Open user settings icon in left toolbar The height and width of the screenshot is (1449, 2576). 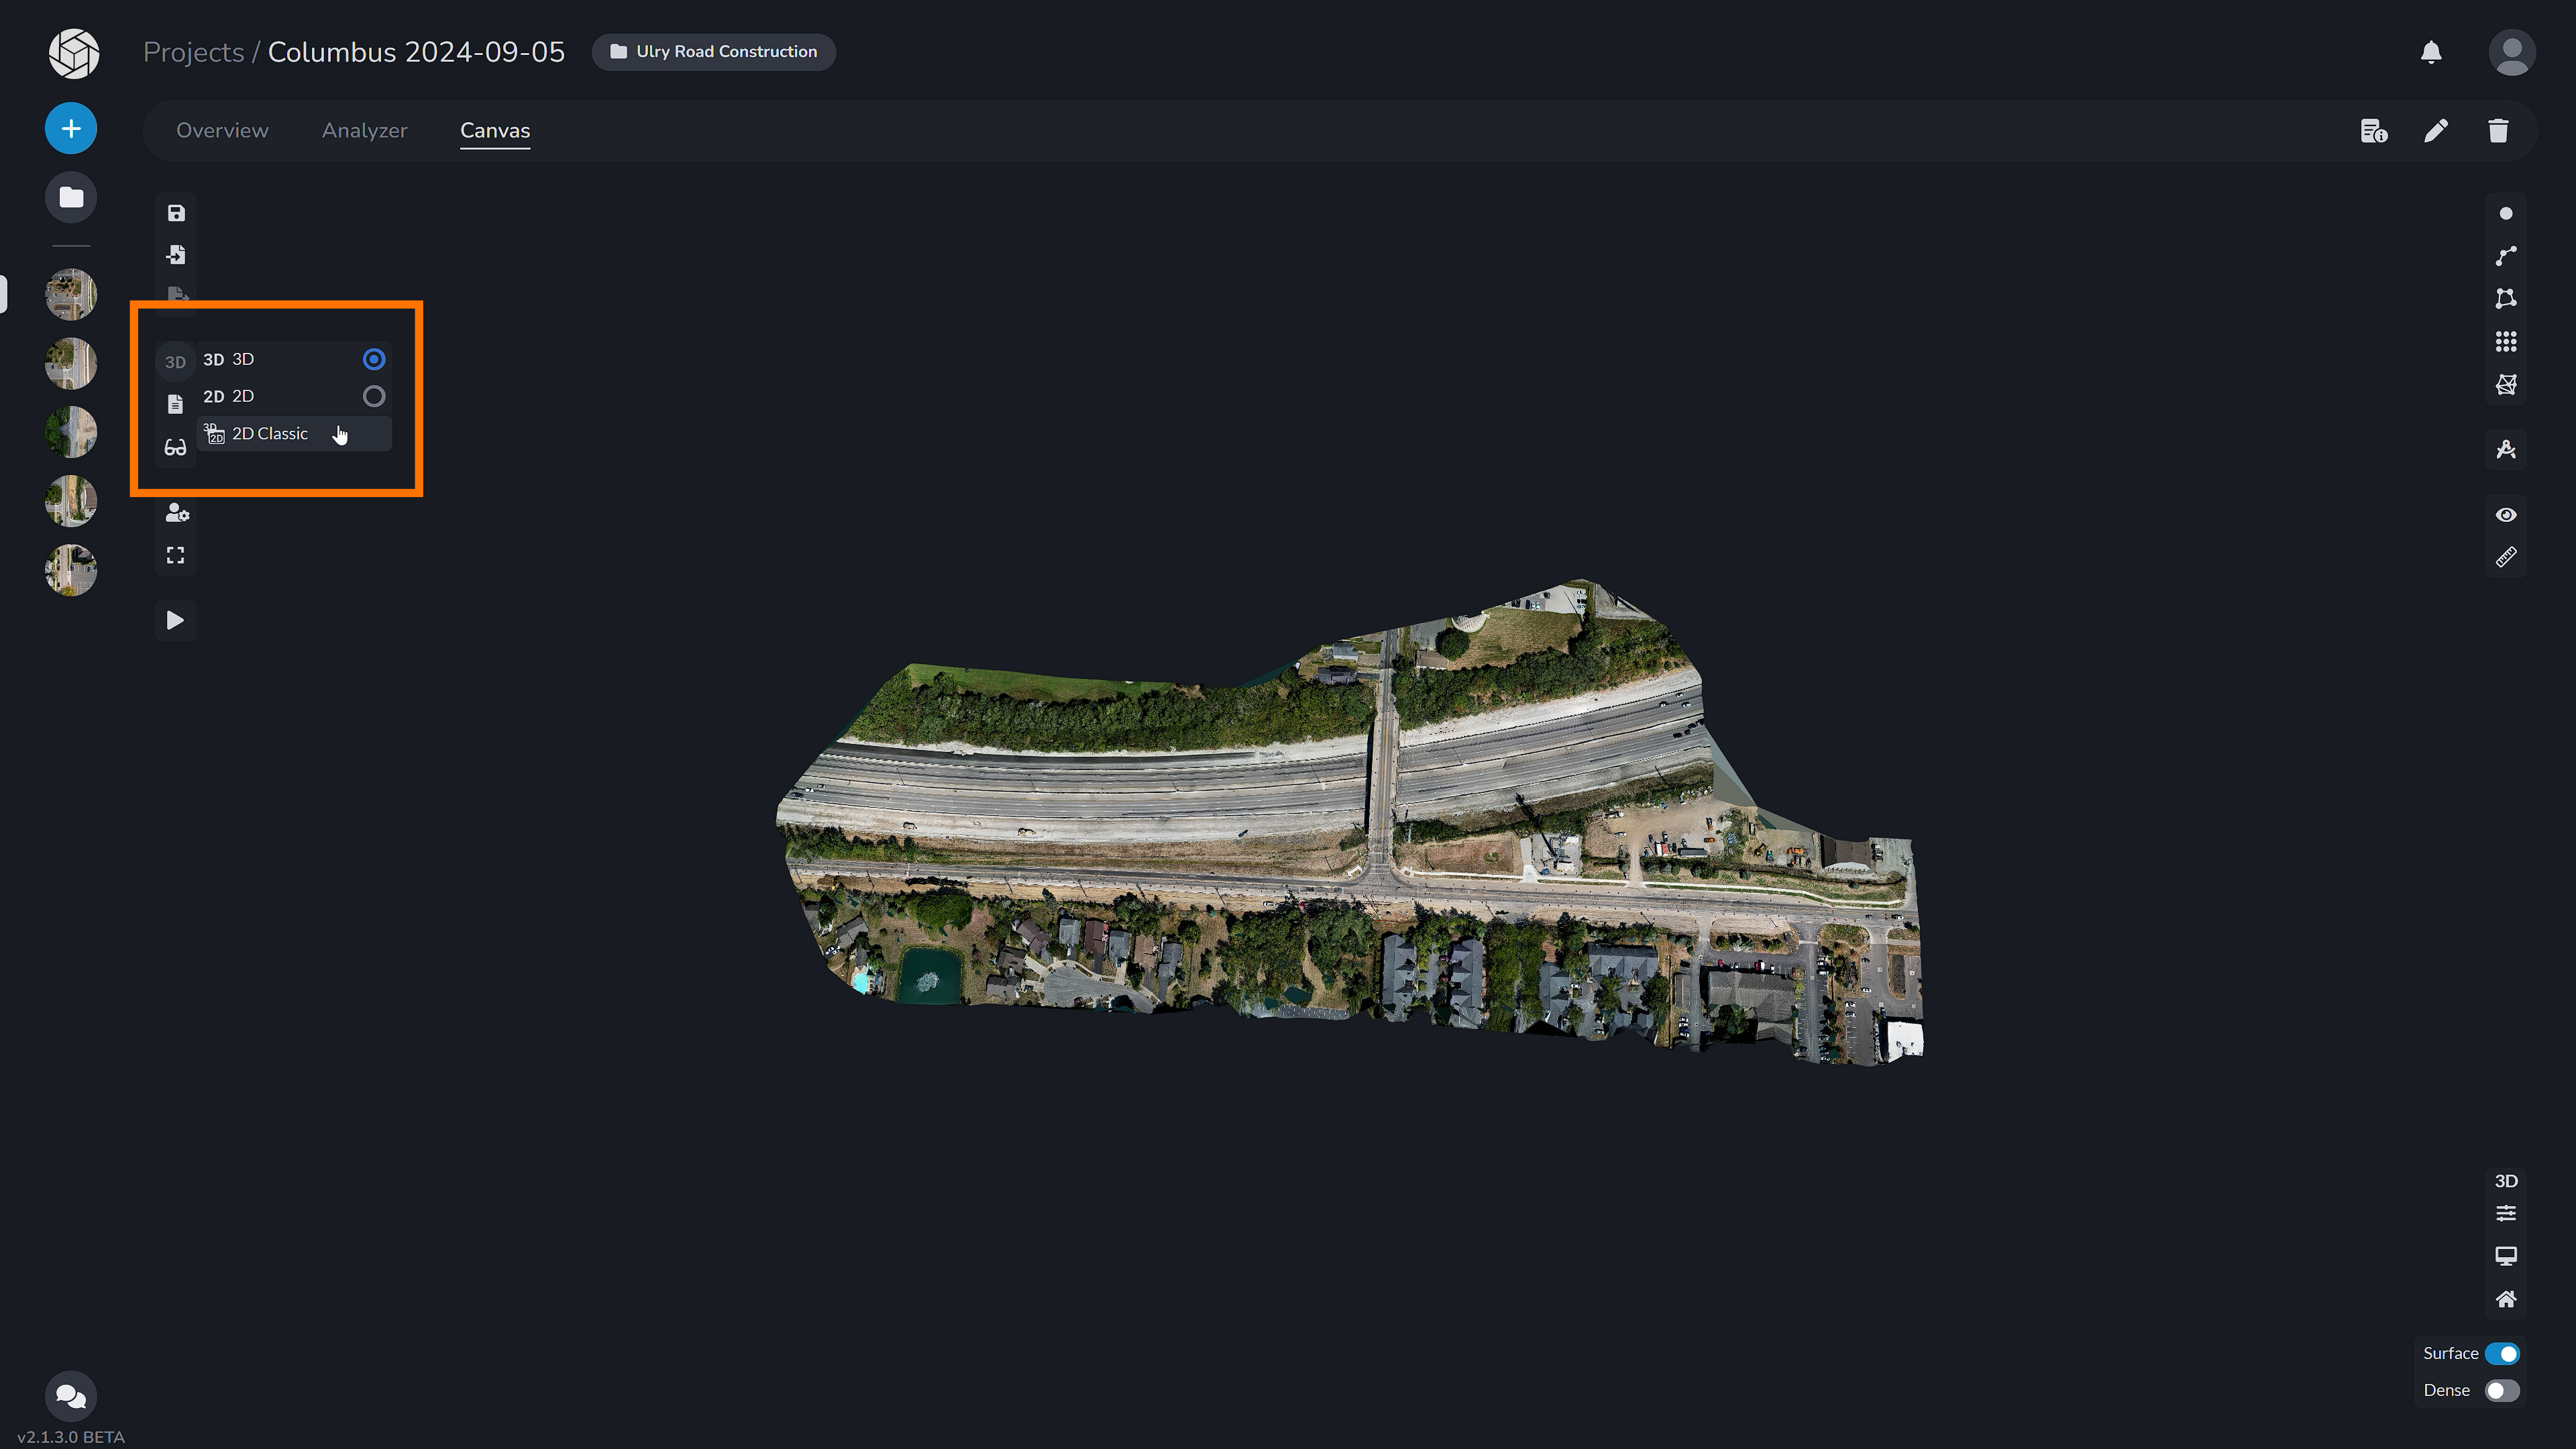click(176, 513)
